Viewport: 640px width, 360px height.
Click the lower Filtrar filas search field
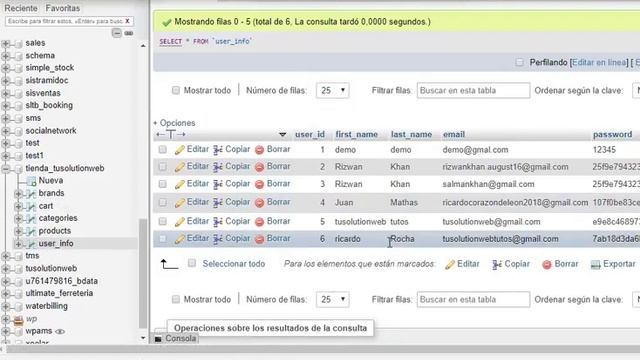[x=473, y=300]
